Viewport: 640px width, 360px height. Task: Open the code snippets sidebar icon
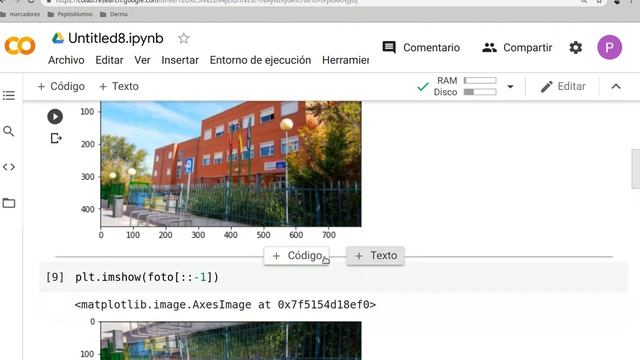[9, 167]
